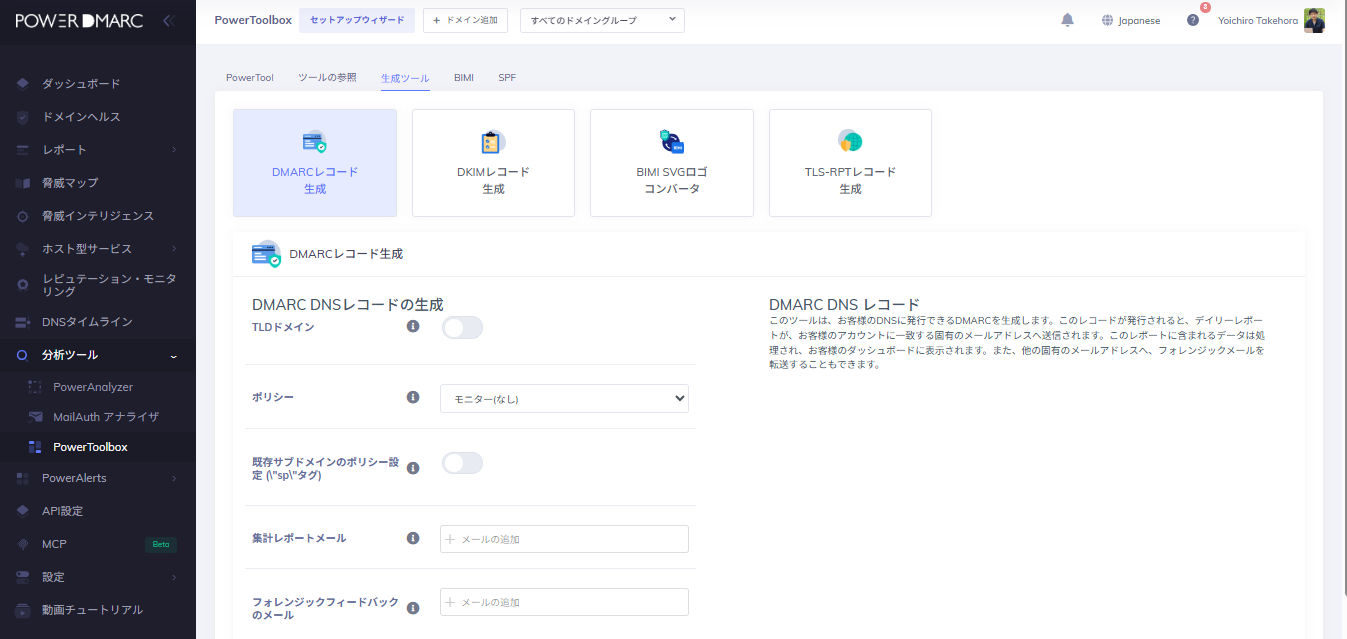
Task: Open the ポリシー モニター(なし) dropdown
Action: (x=564, y=399)
